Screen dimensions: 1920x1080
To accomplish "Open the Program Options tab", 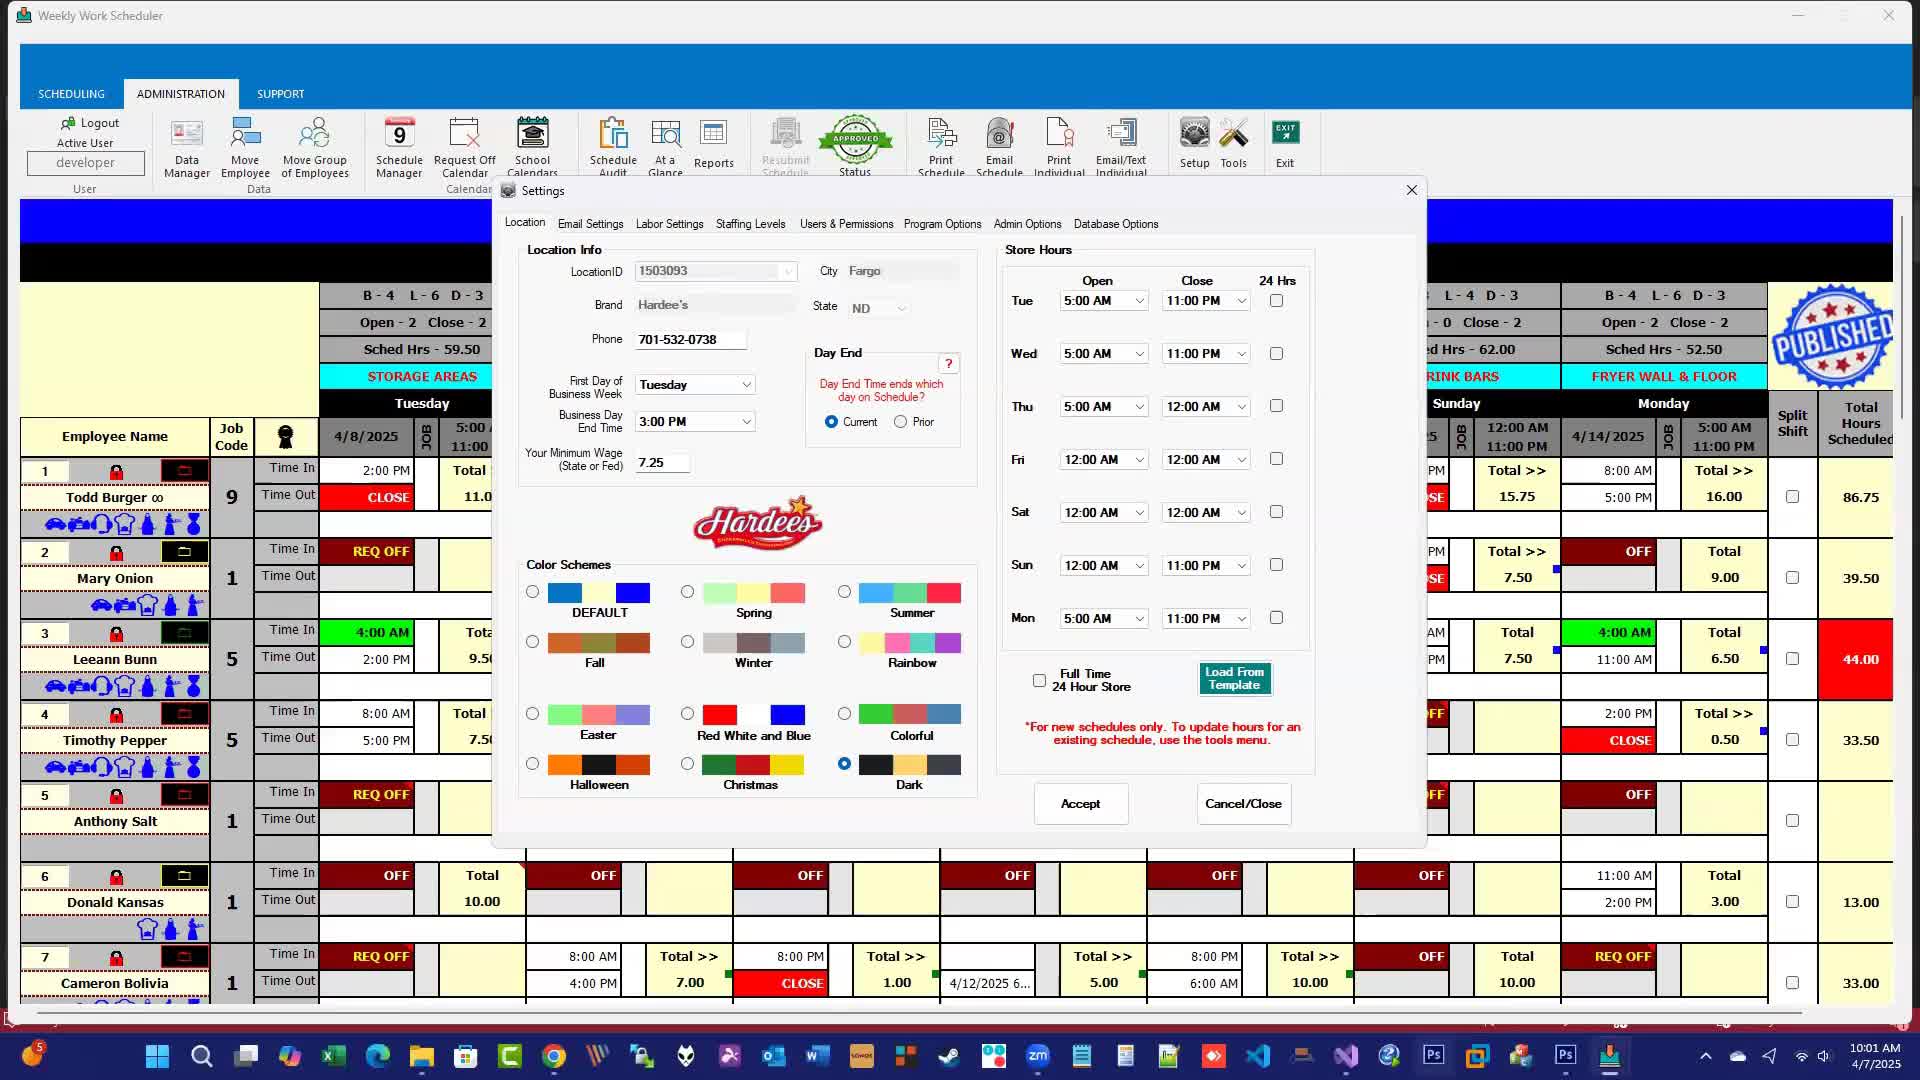I will coord(942,224).
